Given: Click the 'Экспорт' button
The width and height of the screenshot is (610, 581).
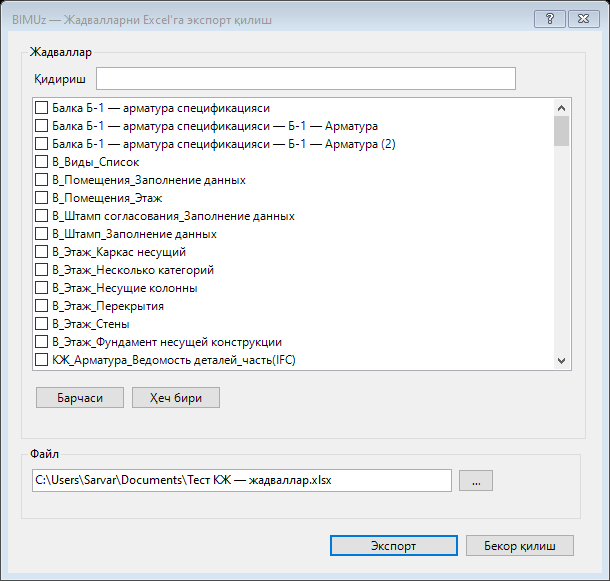Looking at the screenshot, I should (x=394, y=546).
